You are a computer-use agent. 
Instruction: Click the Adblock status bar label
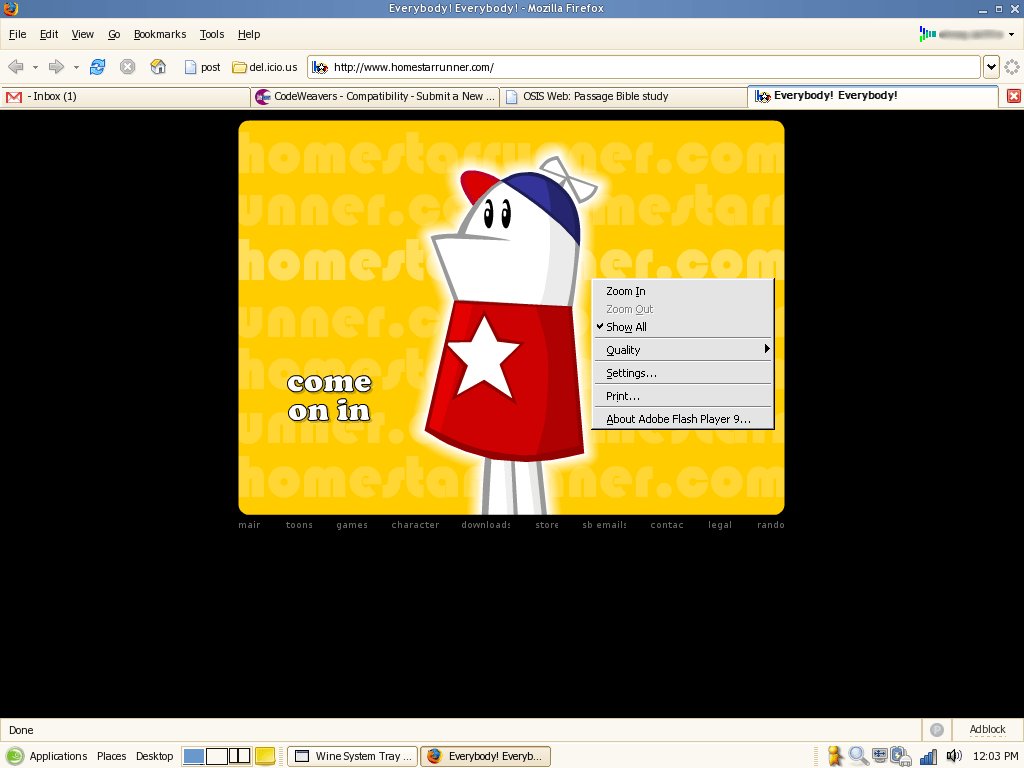987,729
